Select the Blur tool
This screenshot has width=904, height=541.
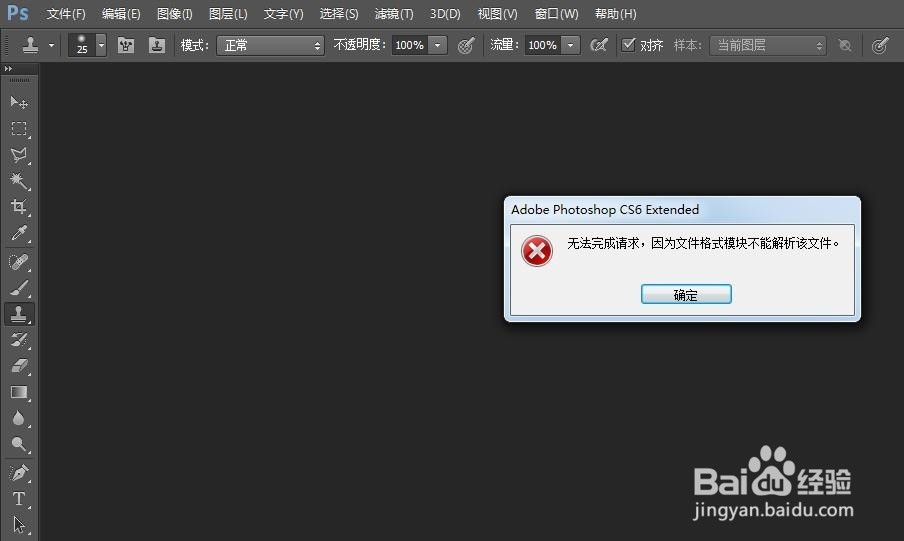click(x=18, y=418)
